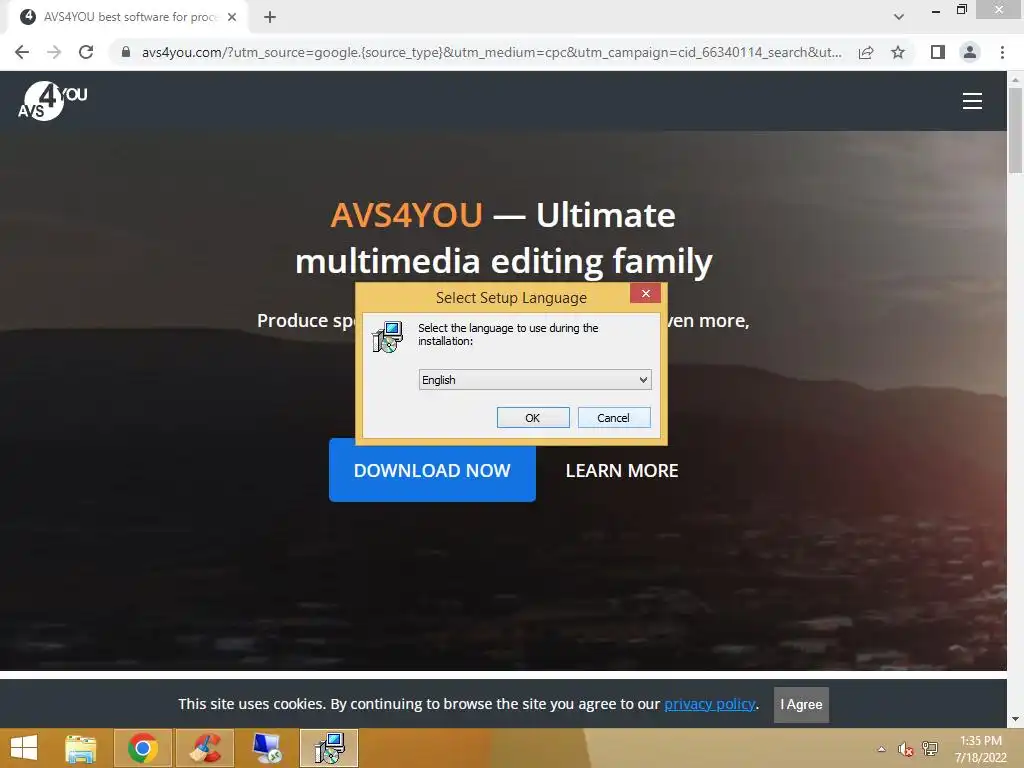Open Chrome's three-dot menu
Screen dimensions: 1024x768
[x=1002, y=52]
